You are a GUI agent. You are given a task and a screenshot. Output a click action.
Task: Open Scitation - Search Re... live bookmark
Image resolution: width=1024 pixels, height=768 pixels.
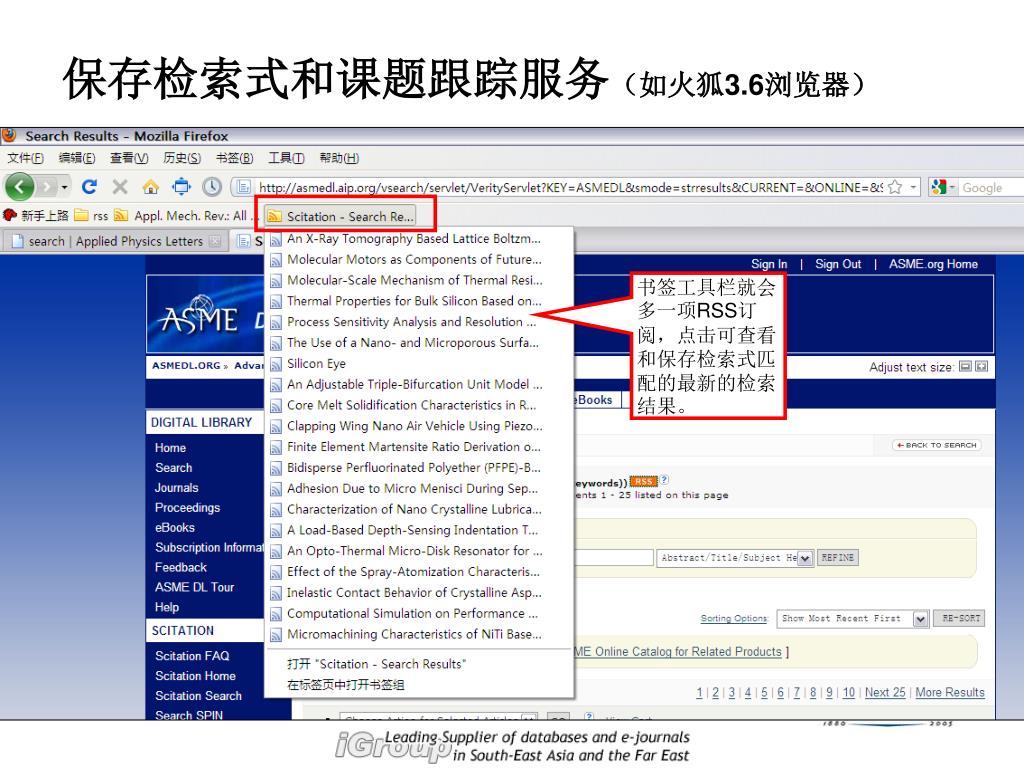pos(341,216)
